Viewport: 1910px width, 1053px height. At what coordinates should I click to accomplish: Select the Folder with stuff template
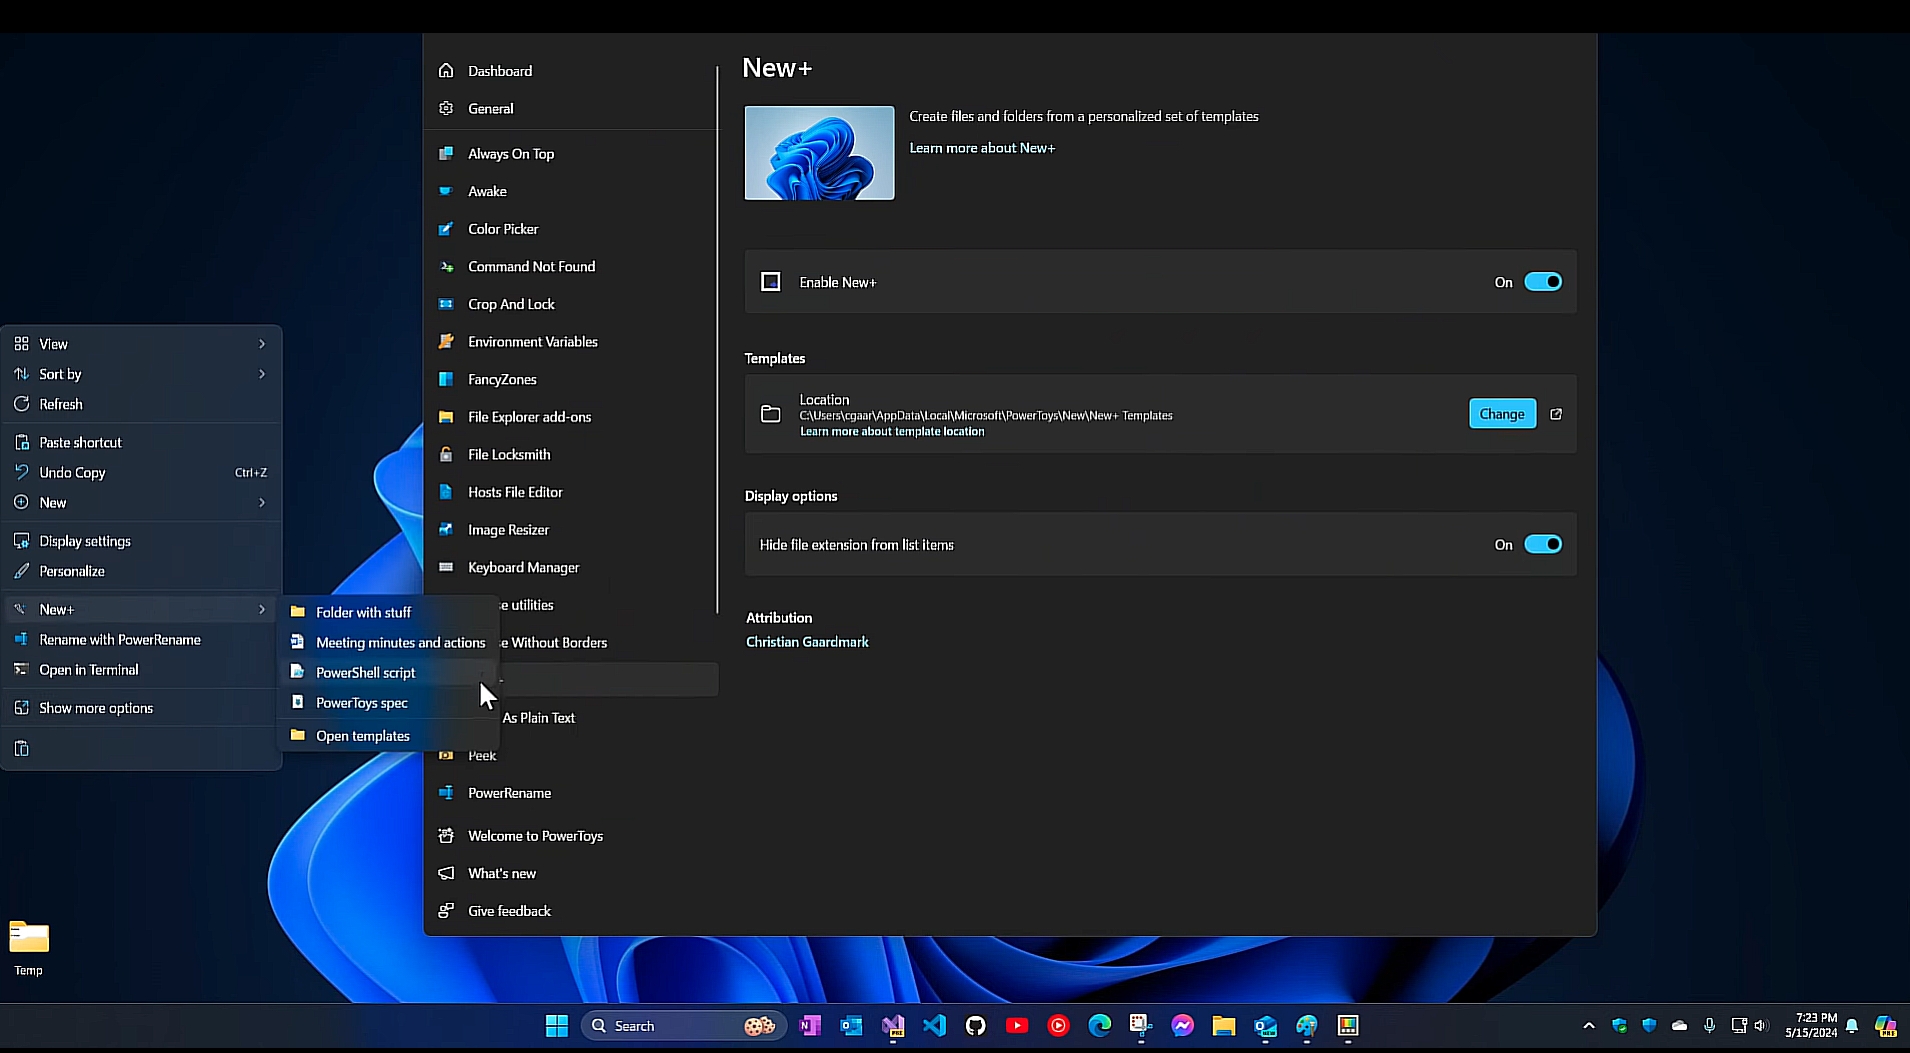pyautogui.click(x=389, y=612)
